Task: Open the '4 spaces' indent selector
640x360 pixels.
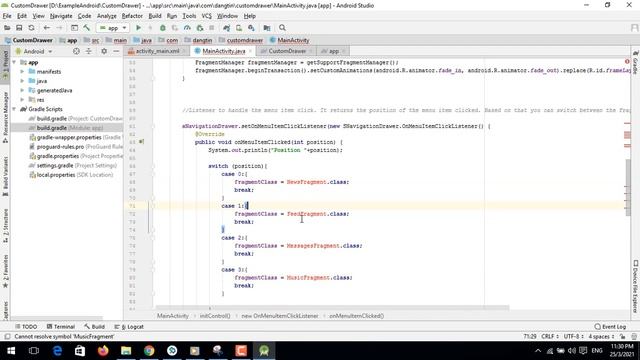Action: (x=601, y=336)
